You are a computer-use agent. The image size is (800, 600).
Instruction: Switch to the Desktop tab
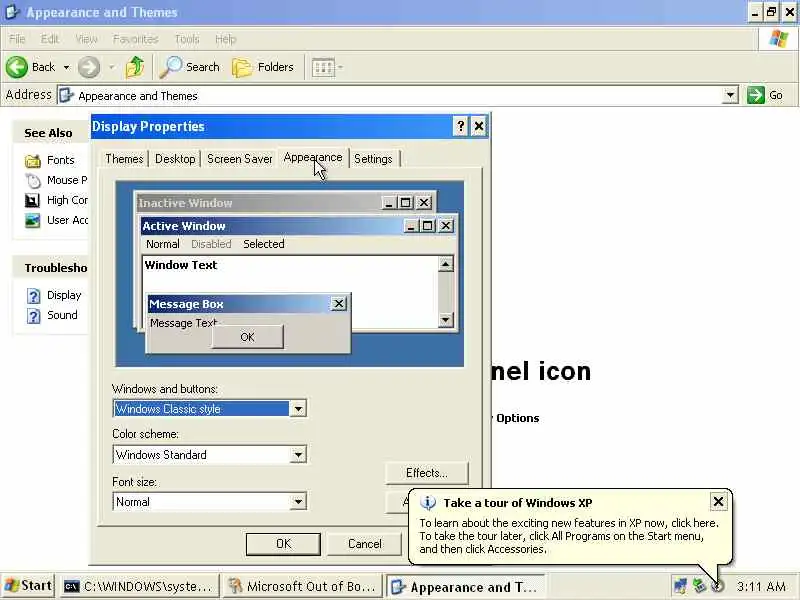(175, 159)
